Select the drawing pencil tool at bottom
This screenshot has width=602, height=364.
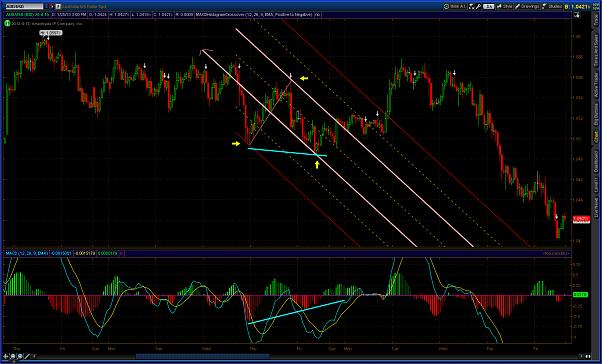[x=27, y=356]
